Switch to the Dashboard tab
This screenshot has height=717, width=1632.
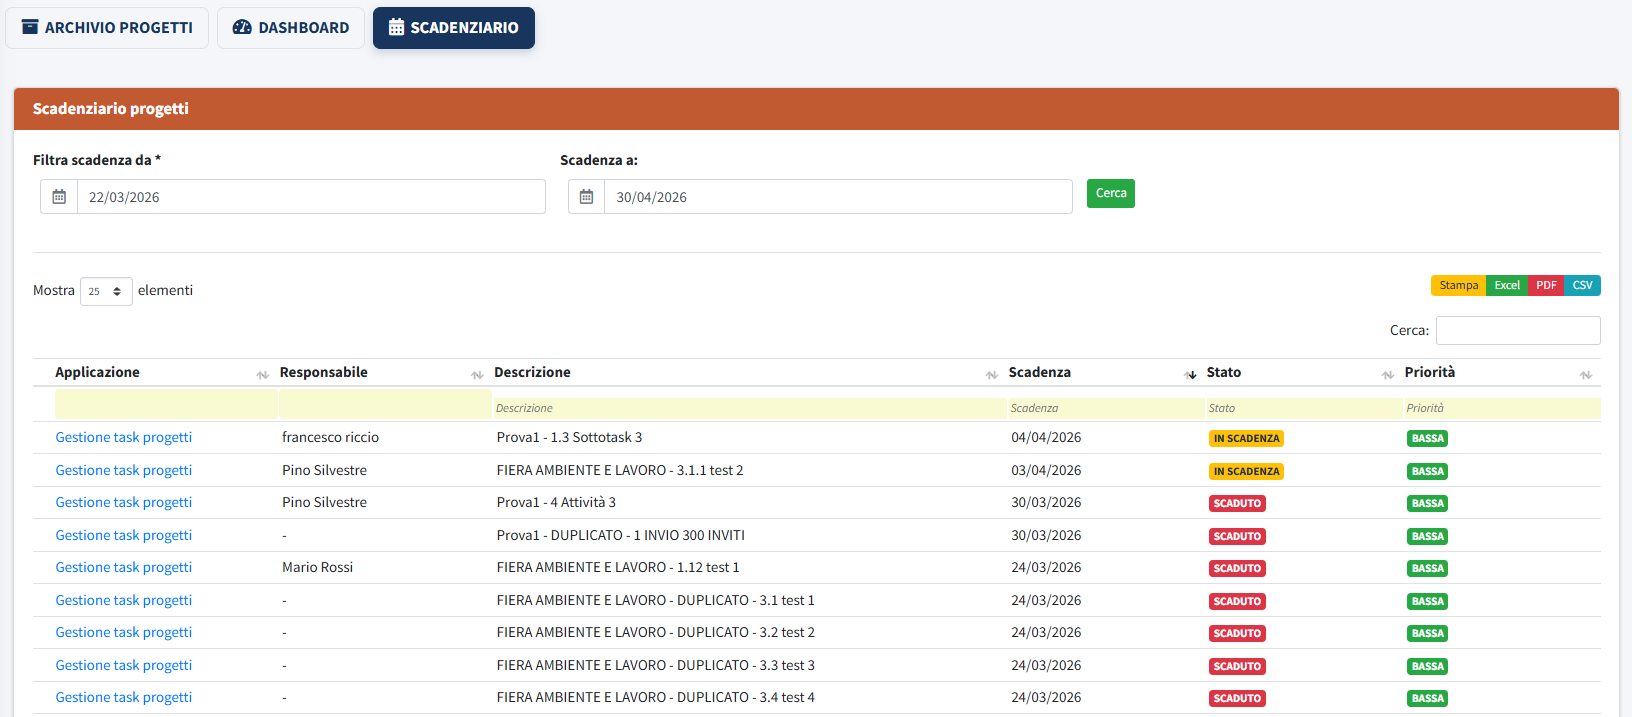coord(291,28)
